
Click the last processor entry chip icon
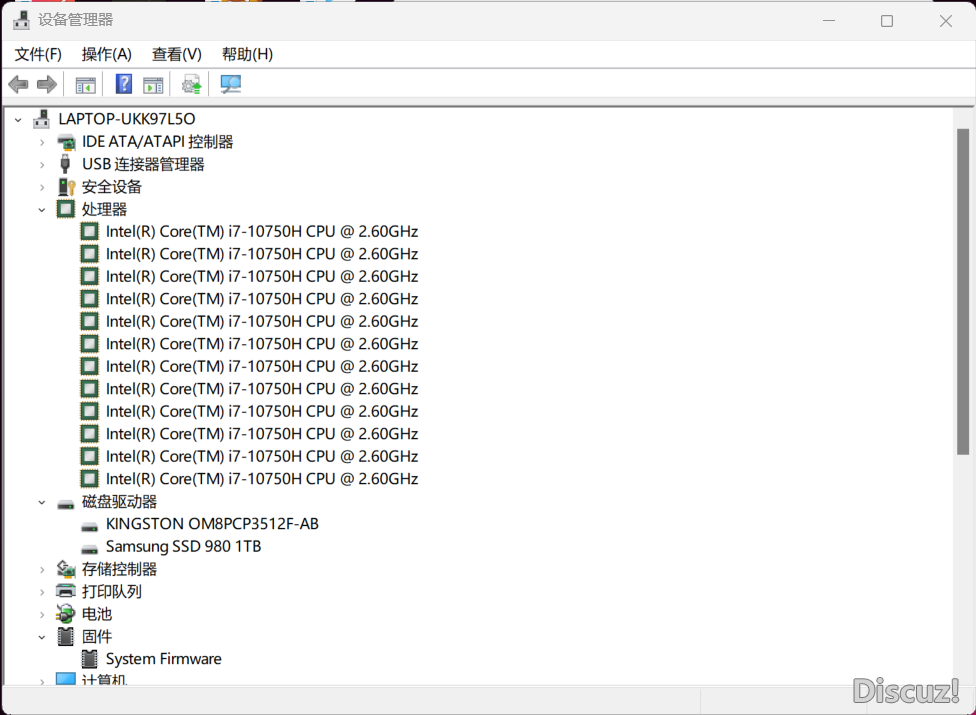pos(90,479)
